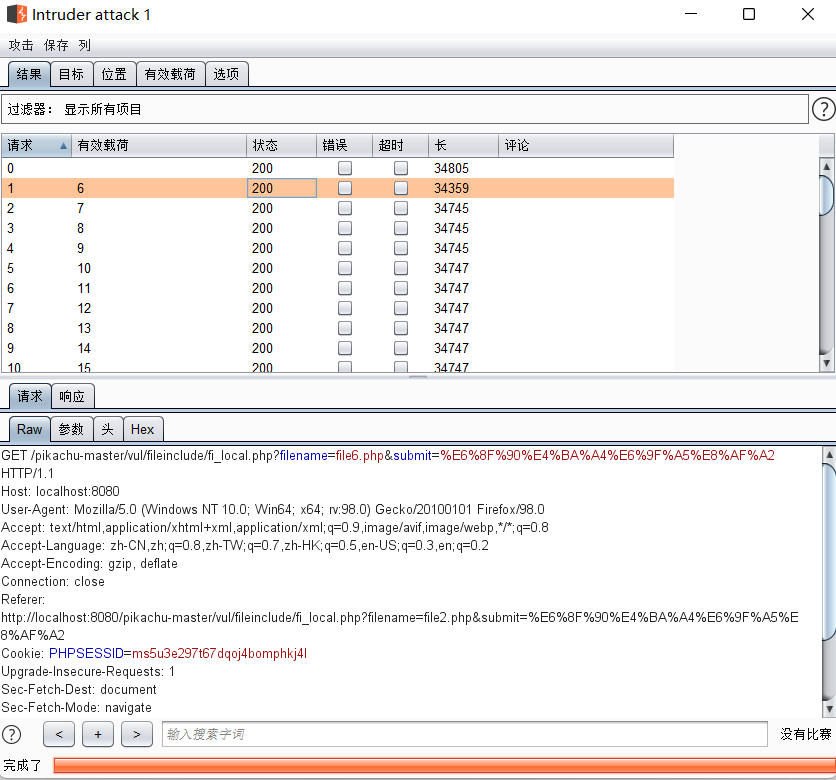Select the row with payload 11
Screen dimensions: 836x780
point(337,288)
